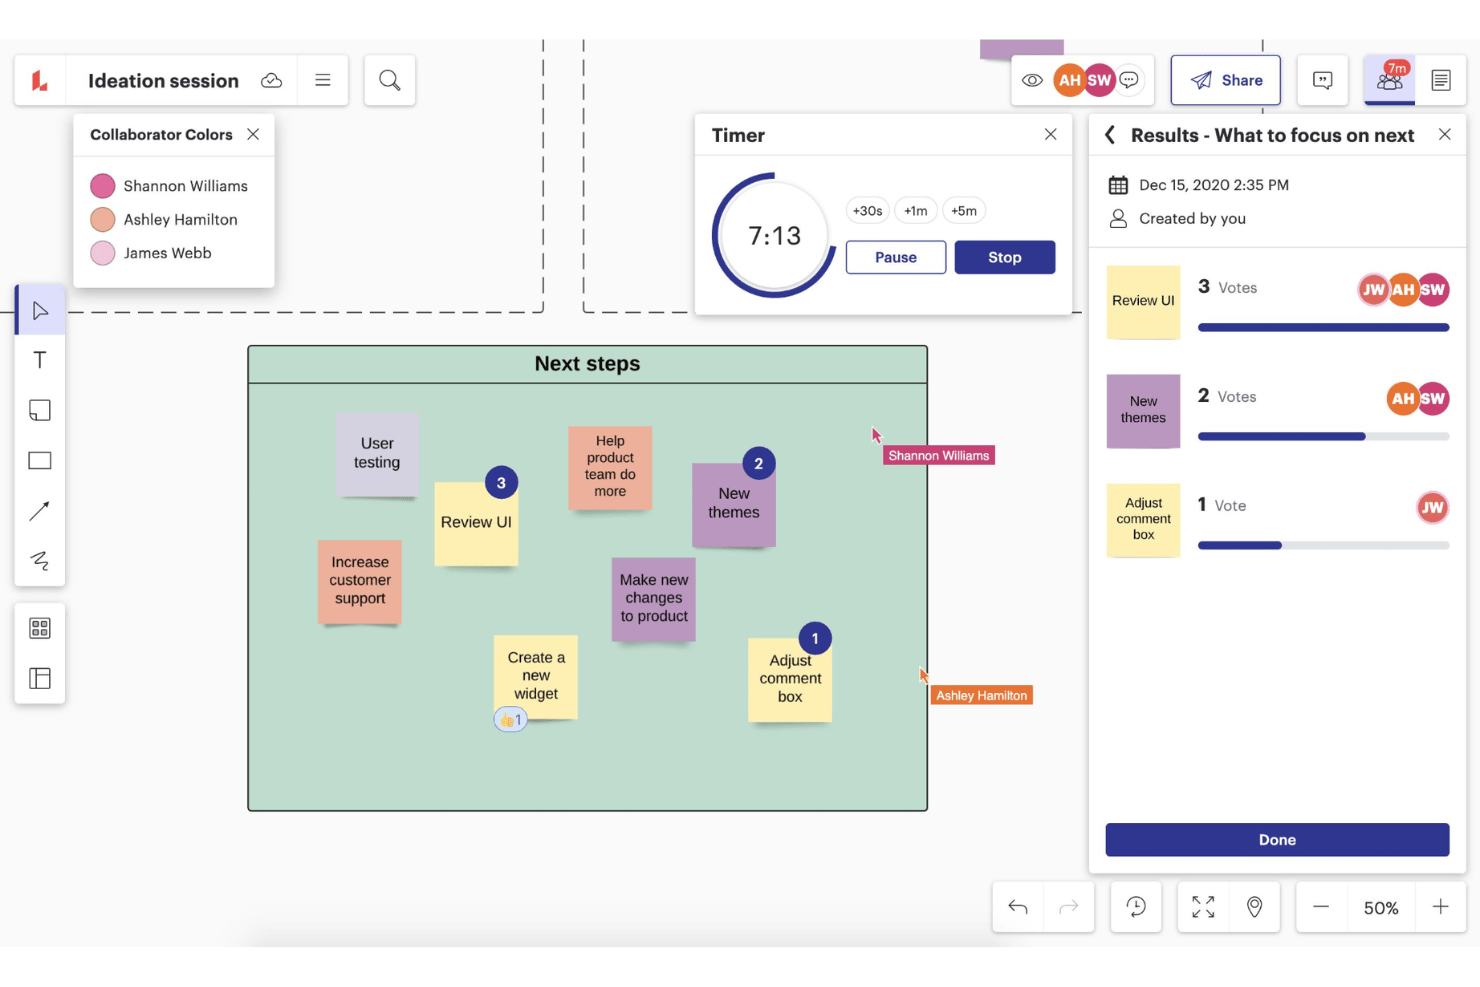The image size is (1480, 987).
Task: Click thumbs-up reaction on Create a new widget
Action: [x=510, y=720]
